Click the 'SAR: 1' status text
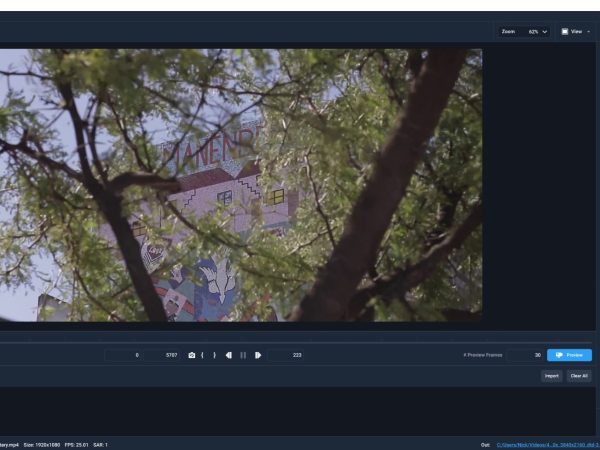Image resolution: width=600 pixels, height=450 pixels. pyautogui.click(x=100, y=445)
